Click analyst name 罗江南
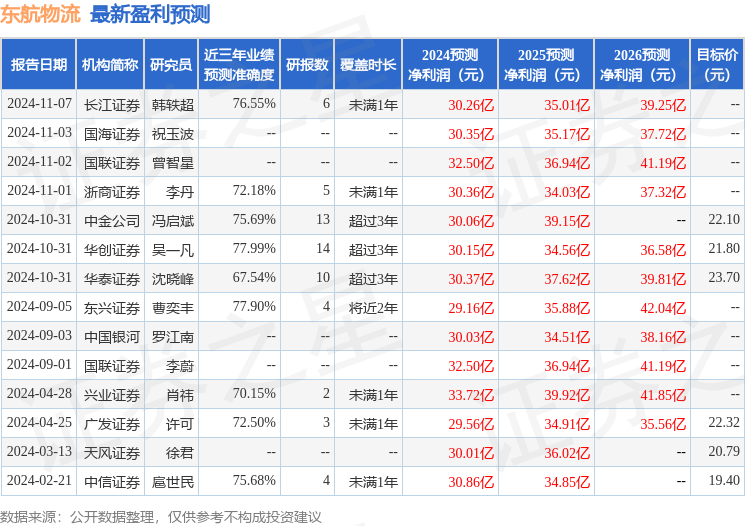 pyautogui.click(x=173, y=337)
